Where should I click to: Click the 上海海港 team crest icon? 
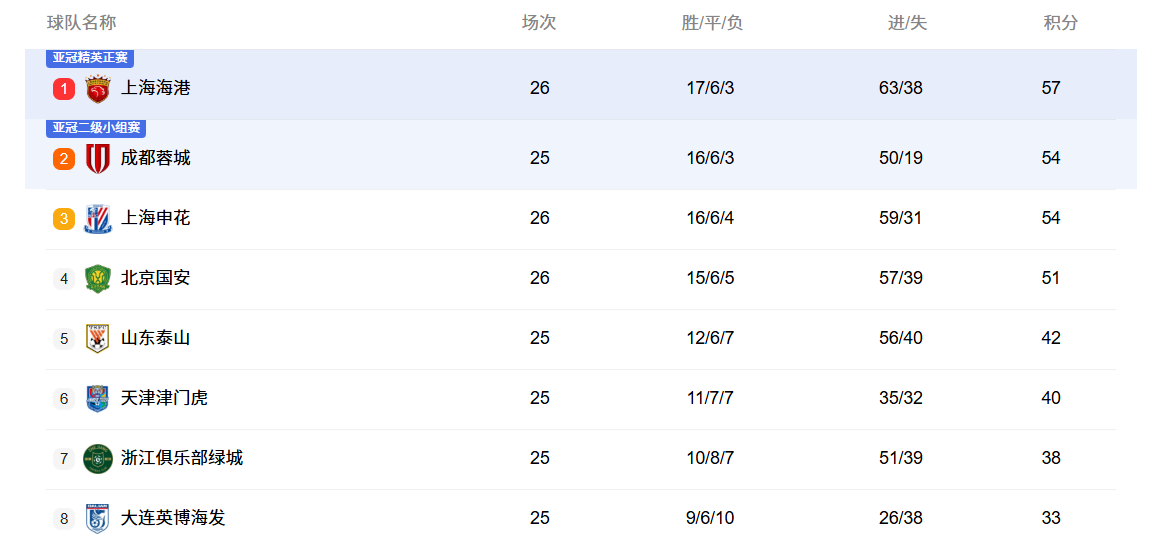click(97, 89)
